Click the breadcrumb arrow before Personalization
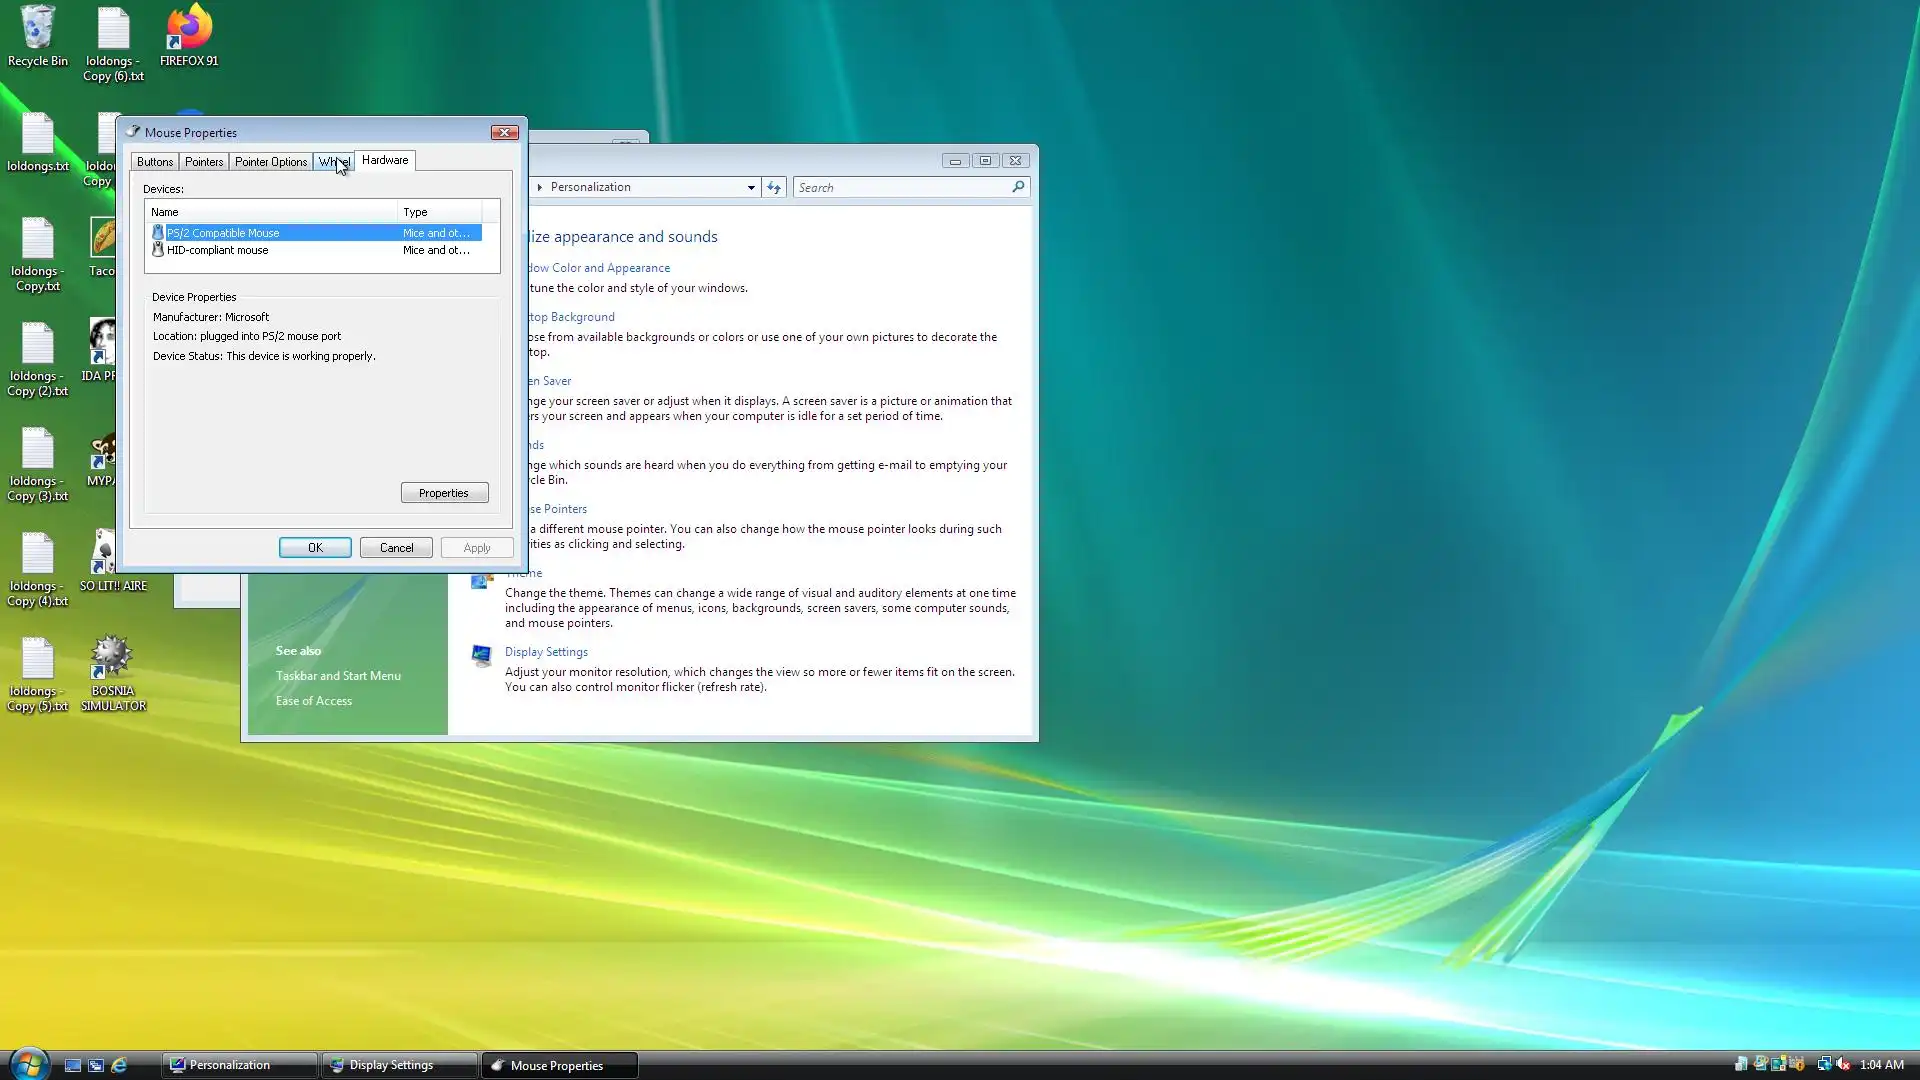 click(x=540, y=187)
